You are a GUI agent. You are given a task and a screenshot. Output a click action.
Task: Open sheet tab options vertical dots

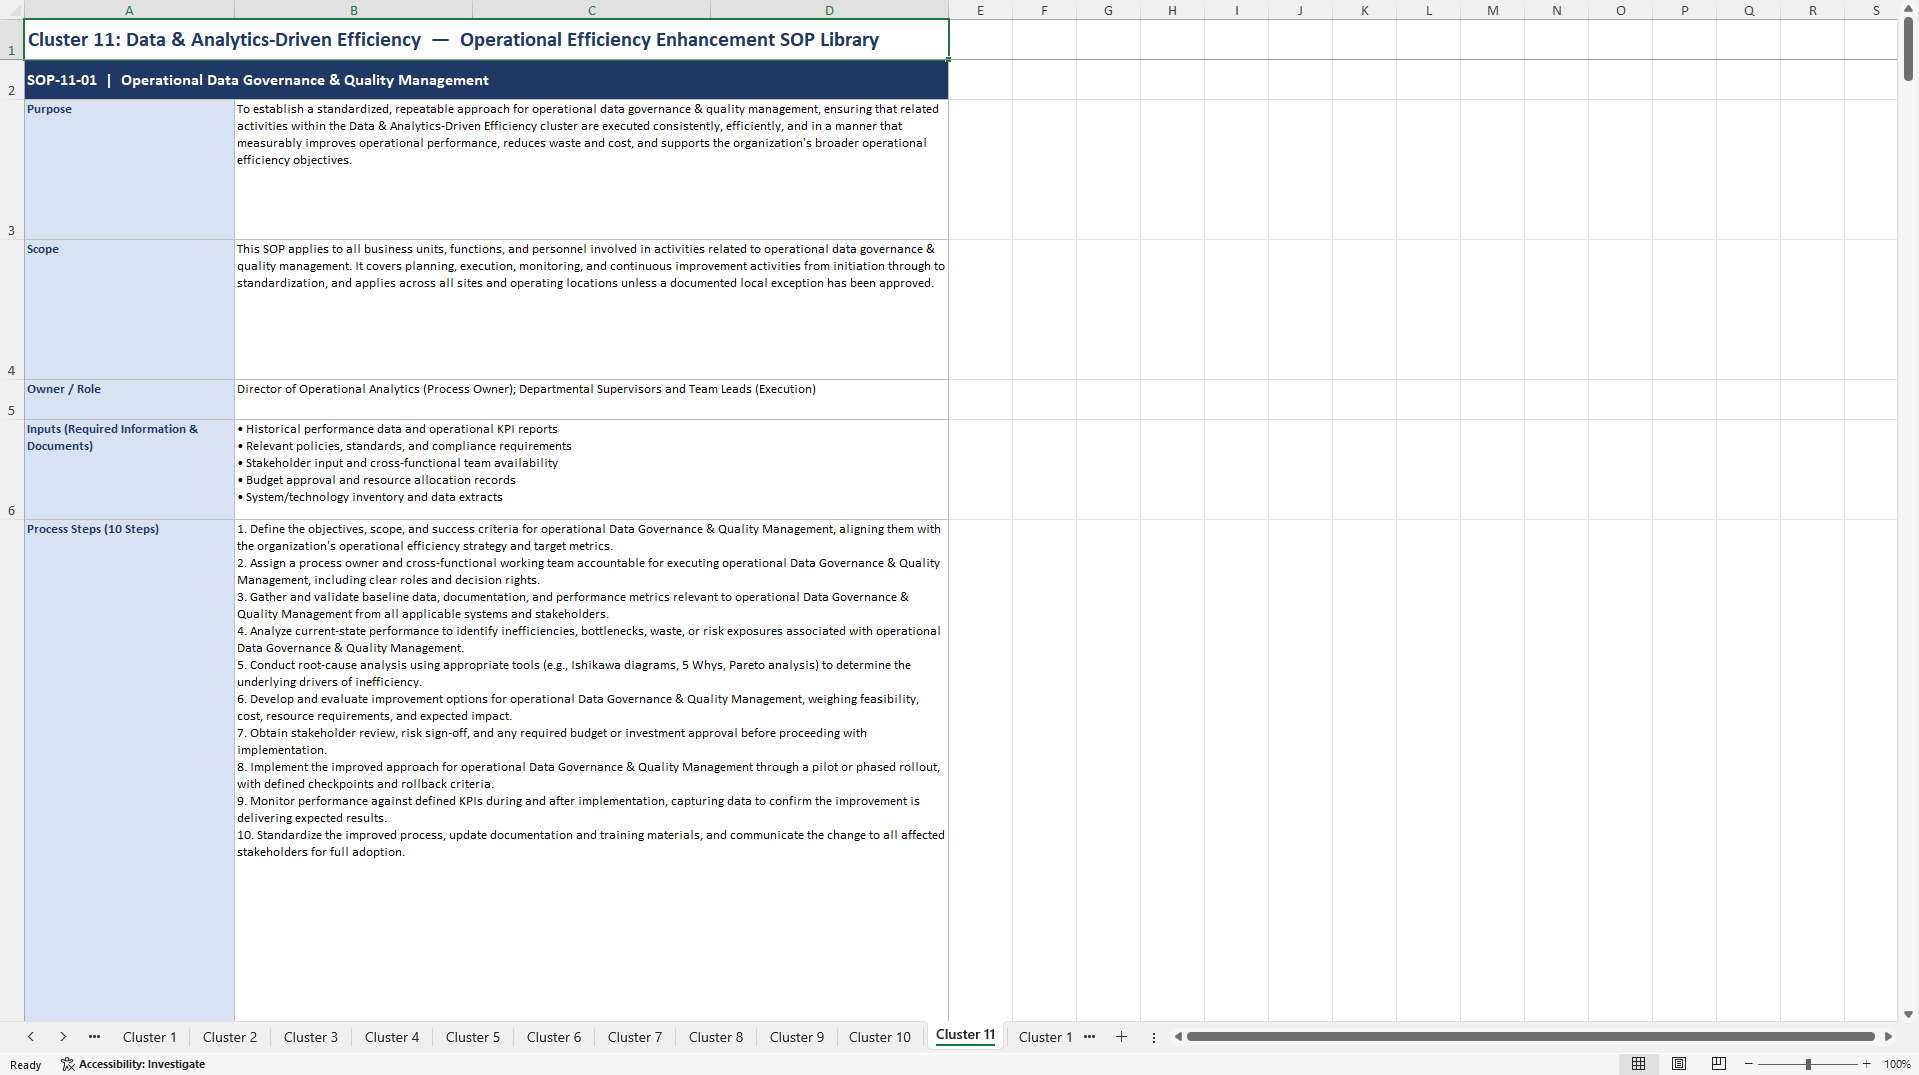[1153, 1037]
